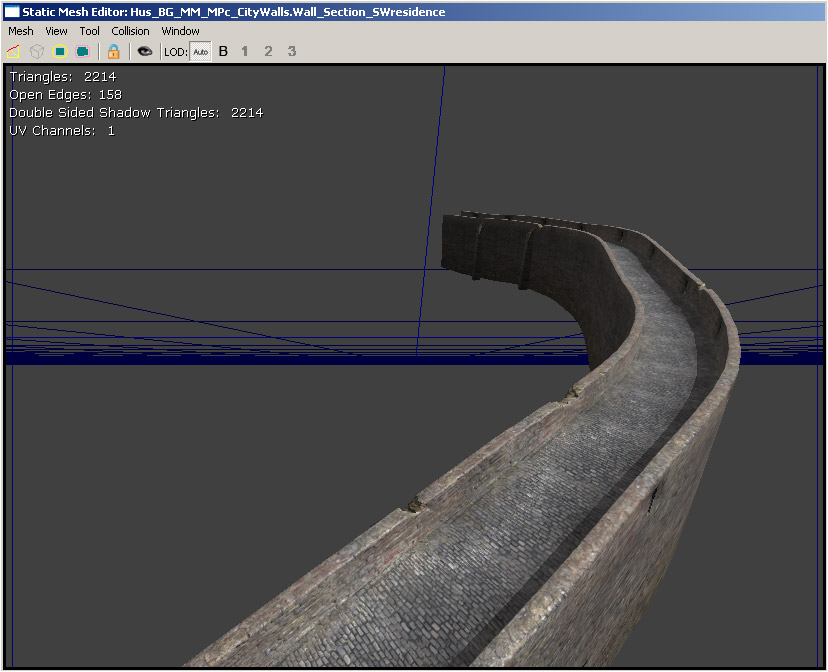Select the Auto LOD button
Image resolution: width=828 pixels, height=672 pixels.
tap(201, 51)
